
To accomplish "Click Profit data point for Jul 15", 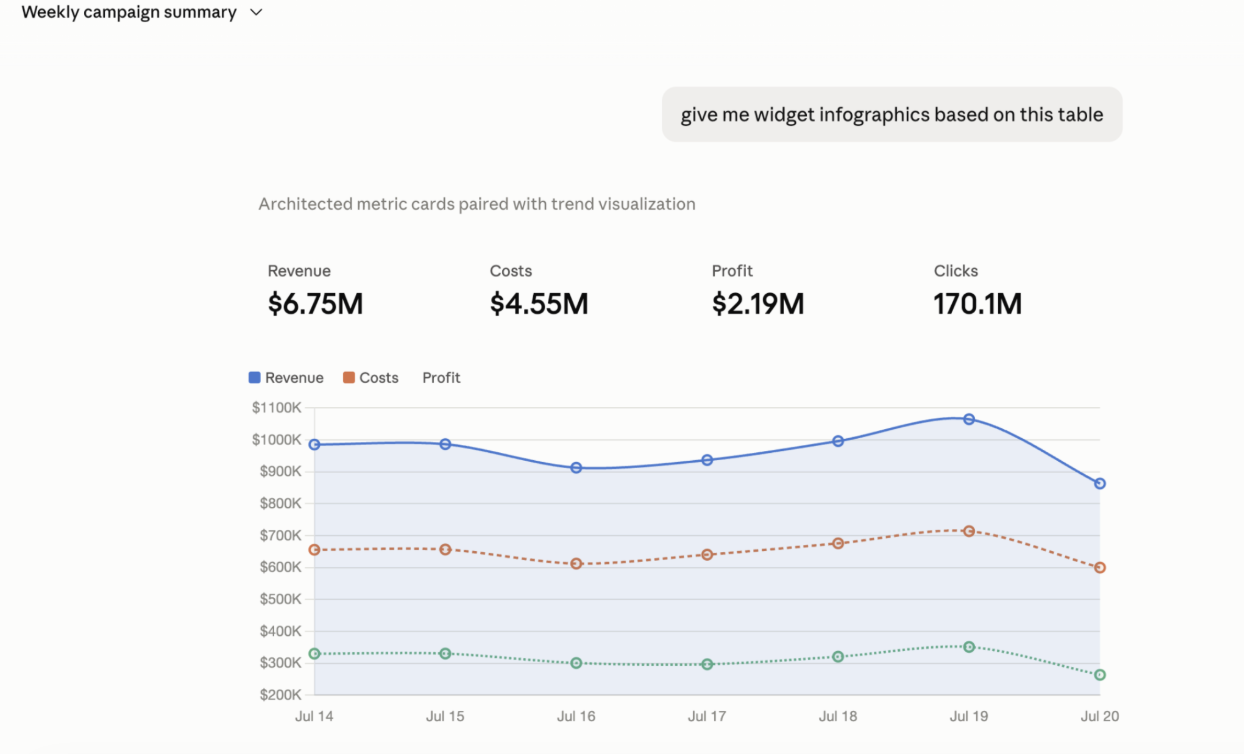I will (x=445, y=654).
